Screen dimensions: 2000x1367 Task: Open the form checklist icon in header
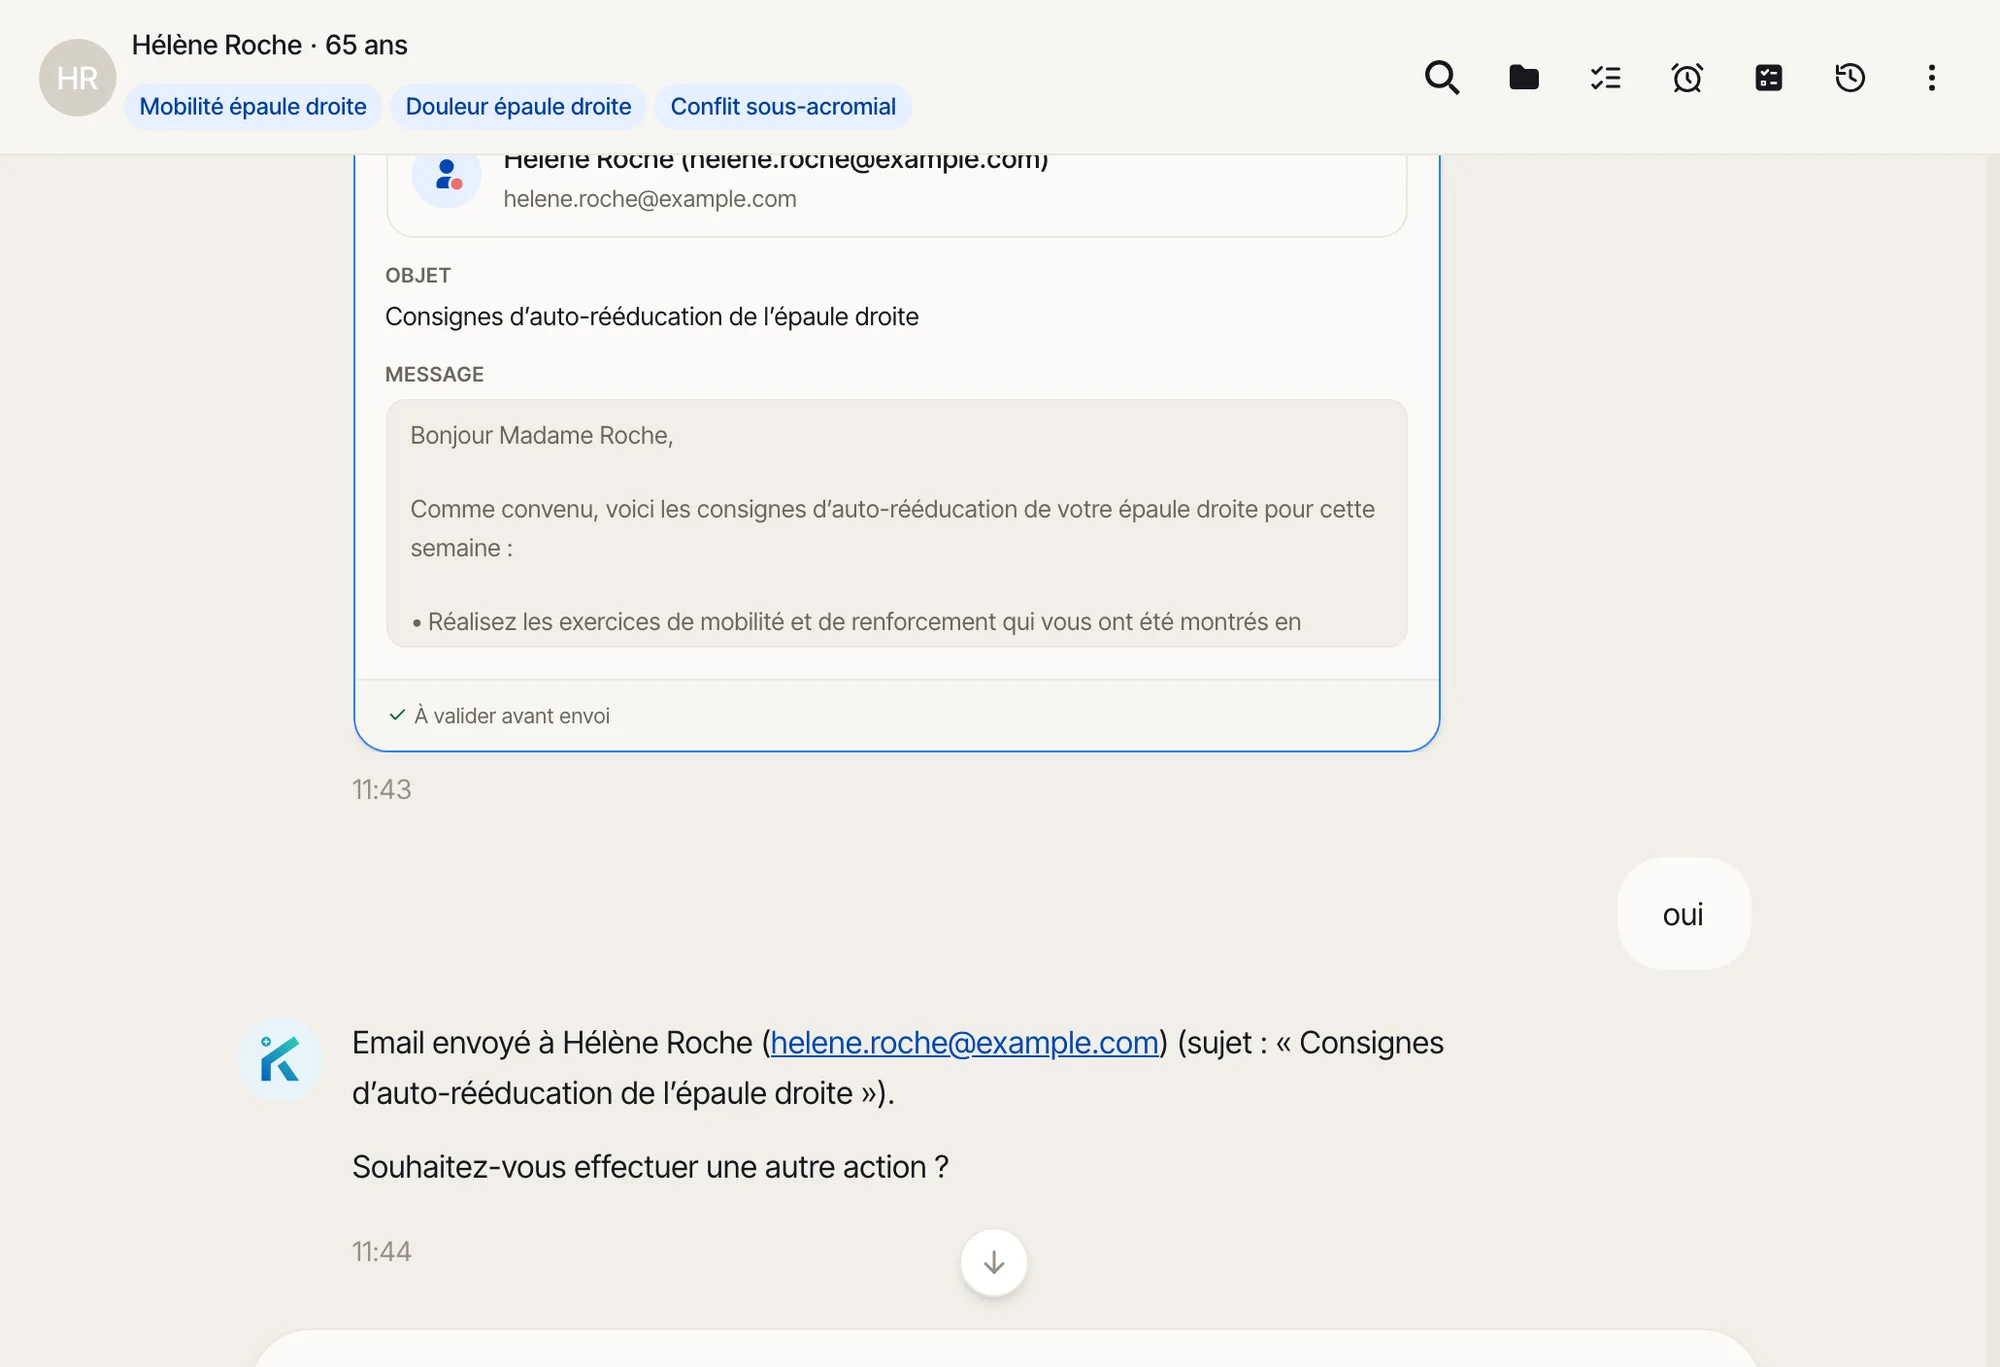(1768, 77)
